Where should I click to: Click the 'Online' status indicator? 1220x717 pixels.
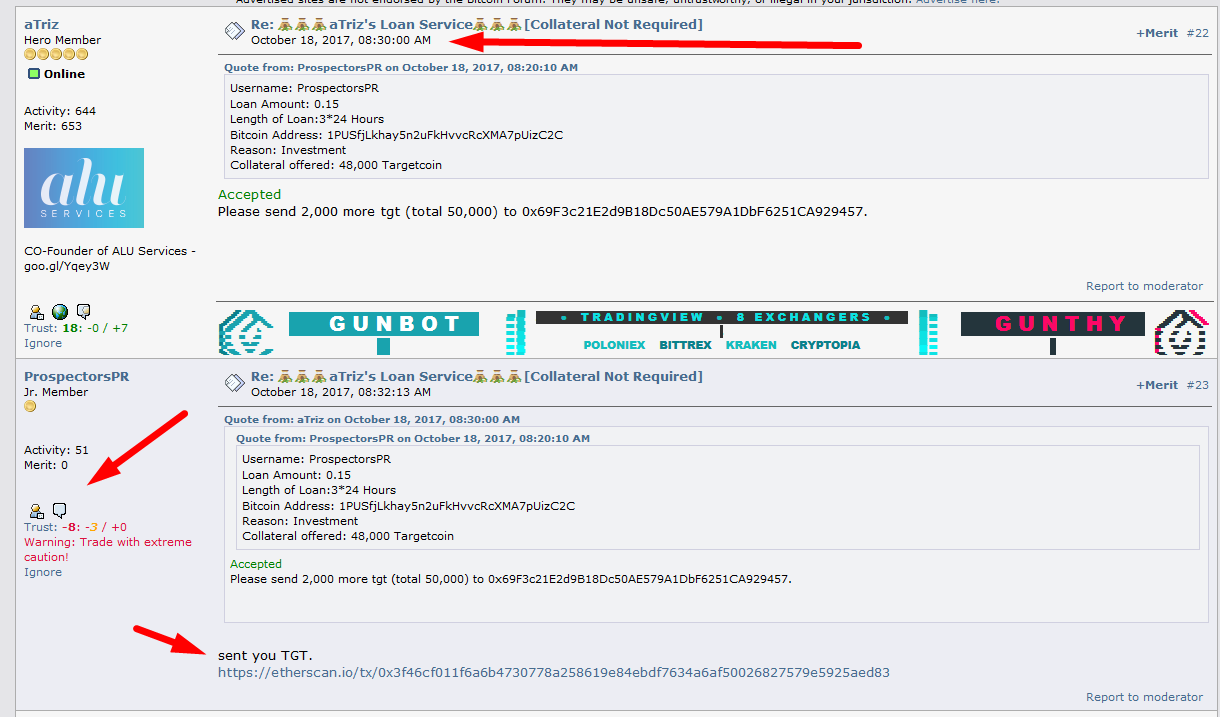click(56, 74)
